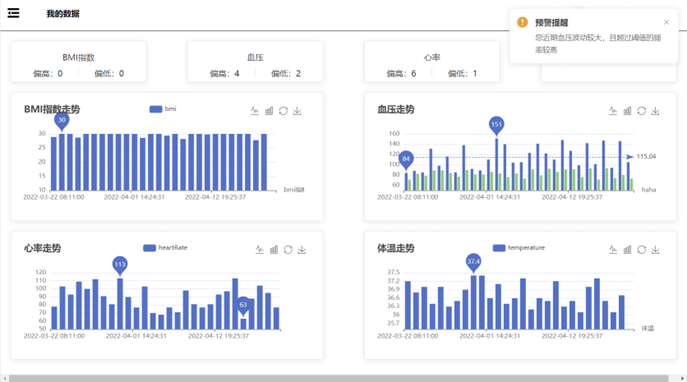687x382 pixels.
Task: Click the 体温走势 chart title
Action: (x=396, y=248)
